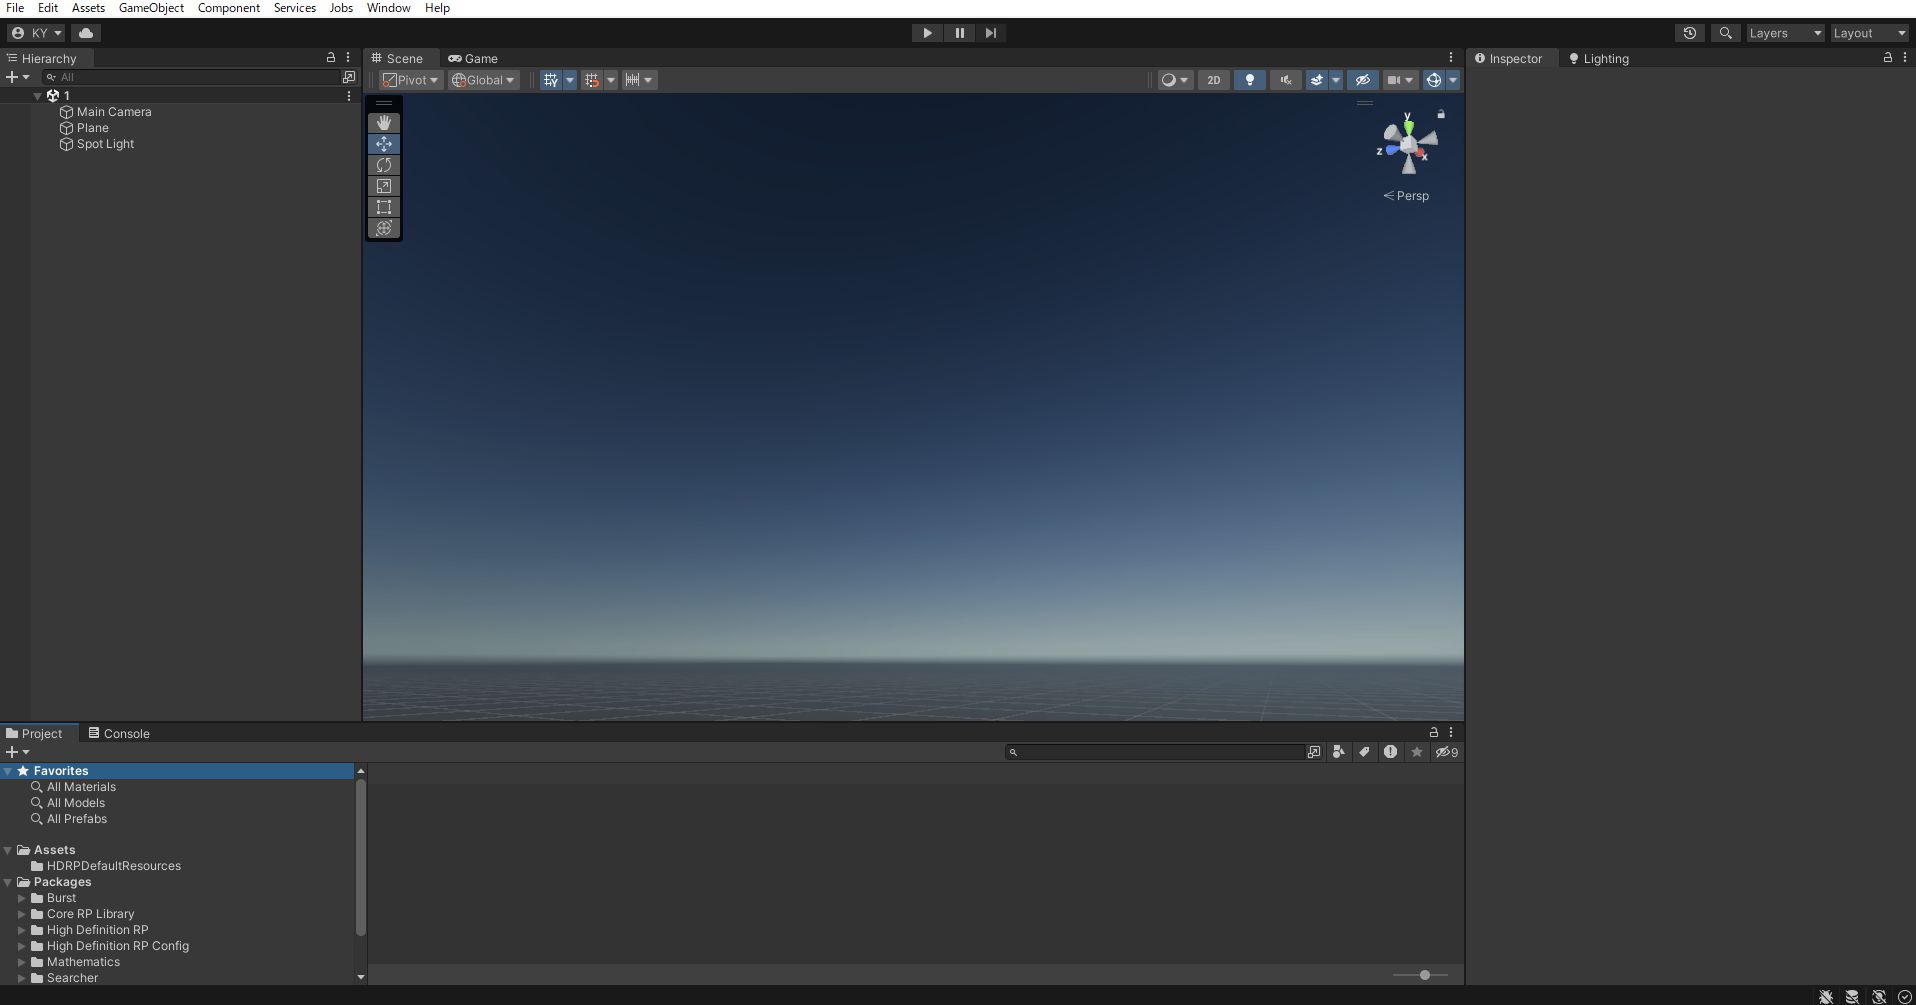The width and height of the screenshot is (1916, 1005).
Task: Select the Rotate tool
Action: pos(384,165)
